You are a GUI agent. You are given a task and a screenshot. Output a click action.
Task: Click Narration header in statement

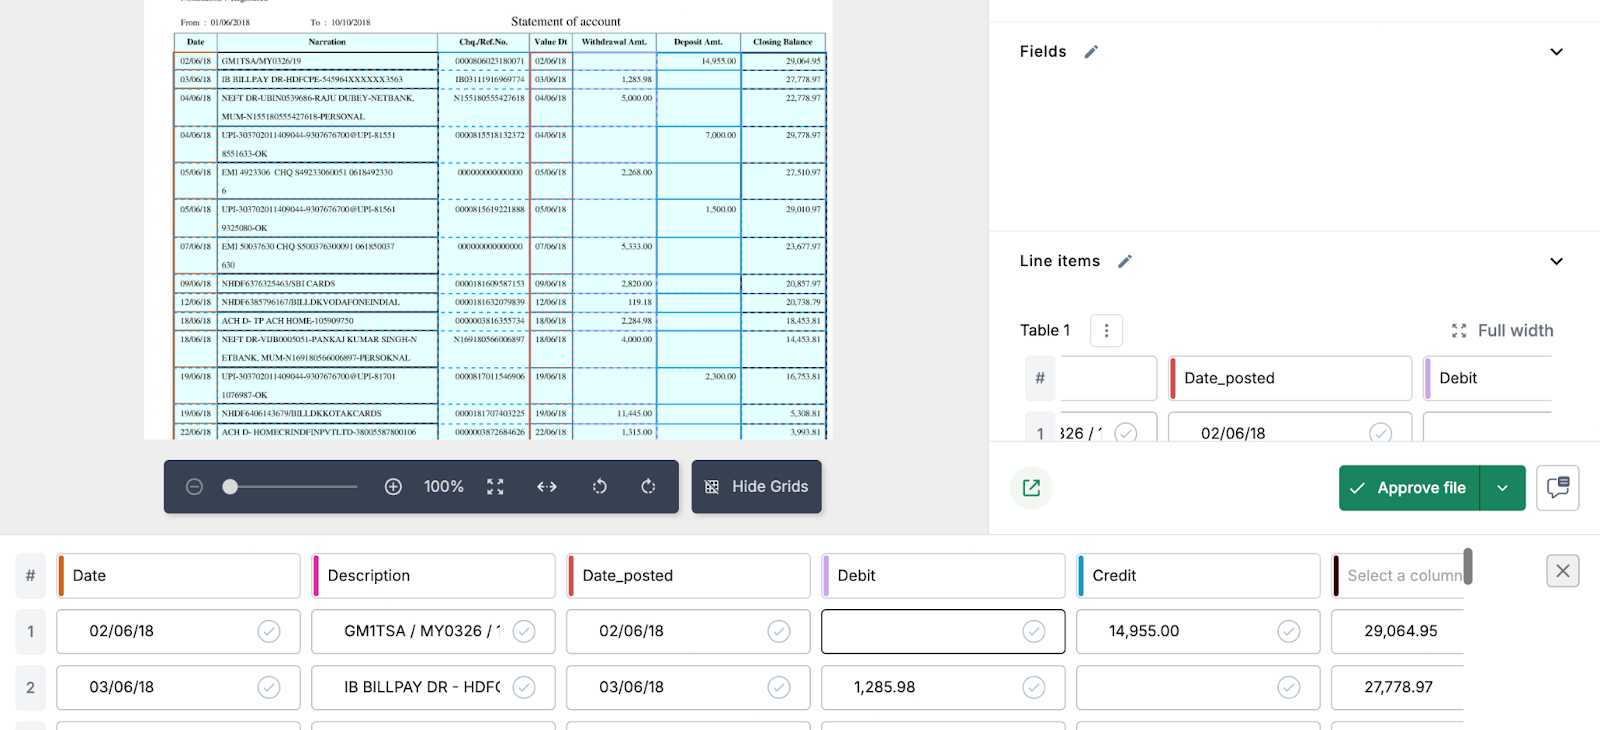point(327,42)
